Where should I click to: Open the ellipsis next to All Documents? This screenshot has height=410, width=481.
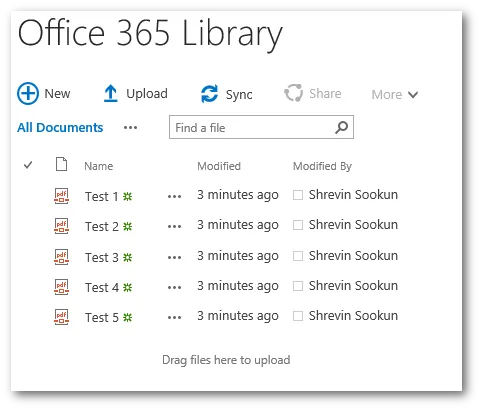pyautogui.click(x=130, y=128)
